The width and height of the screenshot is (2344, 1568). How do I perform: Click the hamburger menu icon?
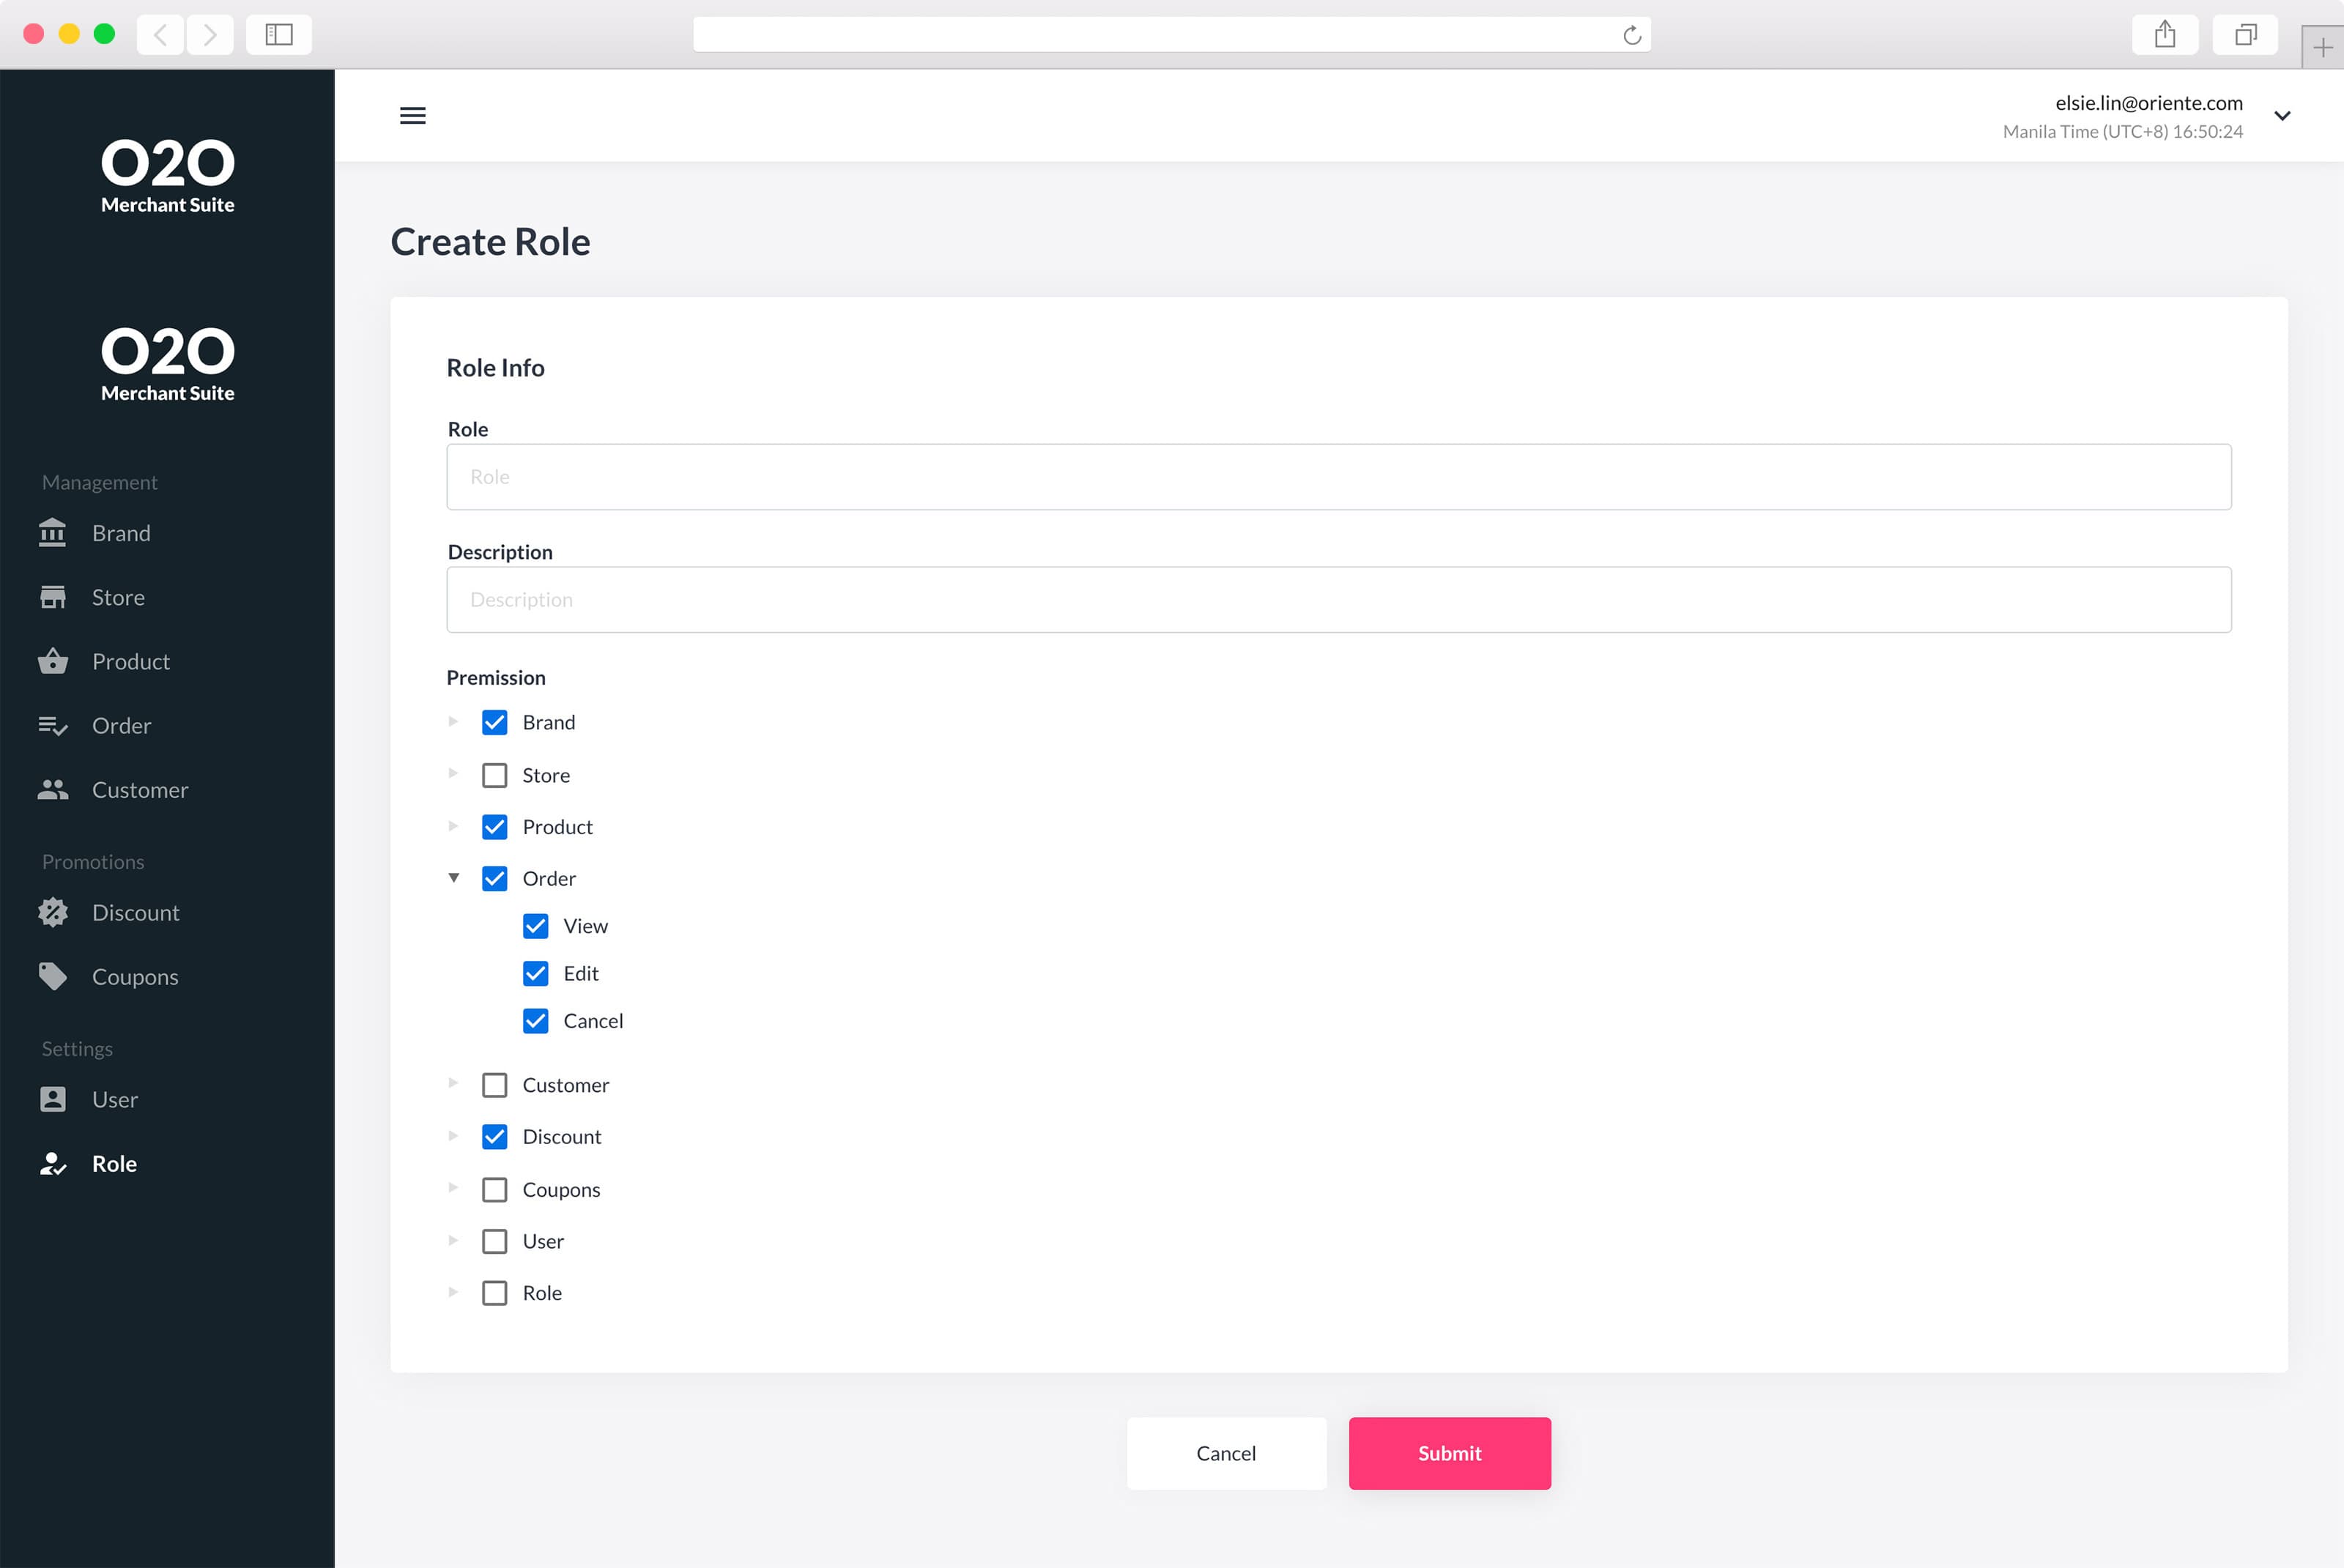point(412,116)
